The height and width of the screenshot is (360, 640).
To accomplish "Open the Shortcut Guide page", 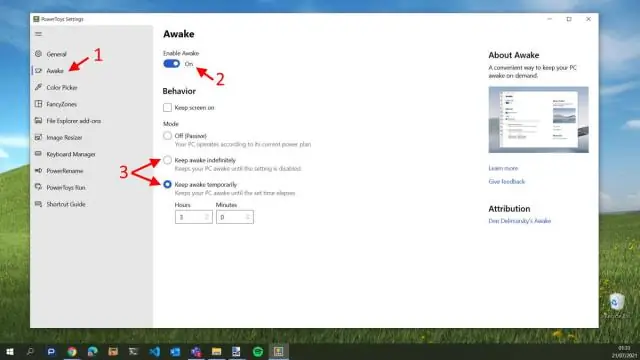I will coord(66,204).
